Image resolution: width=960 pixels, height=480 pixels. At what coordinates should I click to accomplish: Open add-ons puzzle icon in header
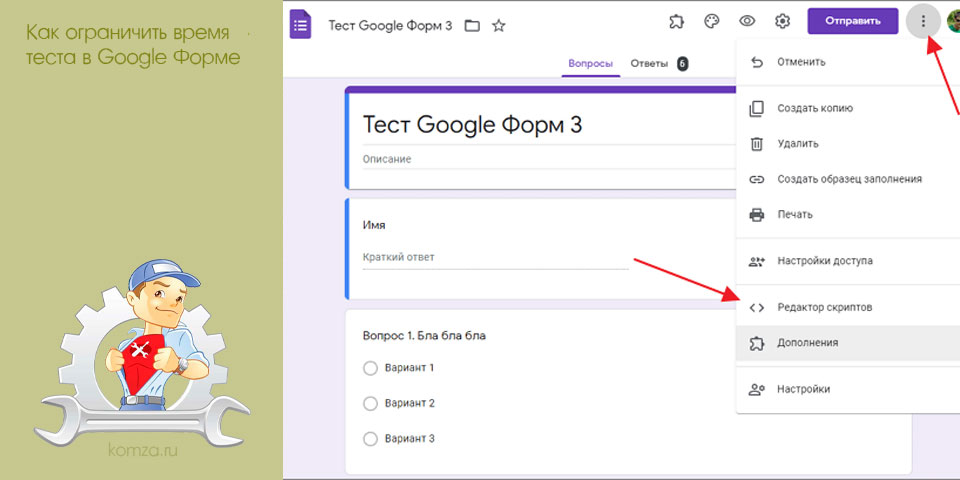[x=676, y=21]
